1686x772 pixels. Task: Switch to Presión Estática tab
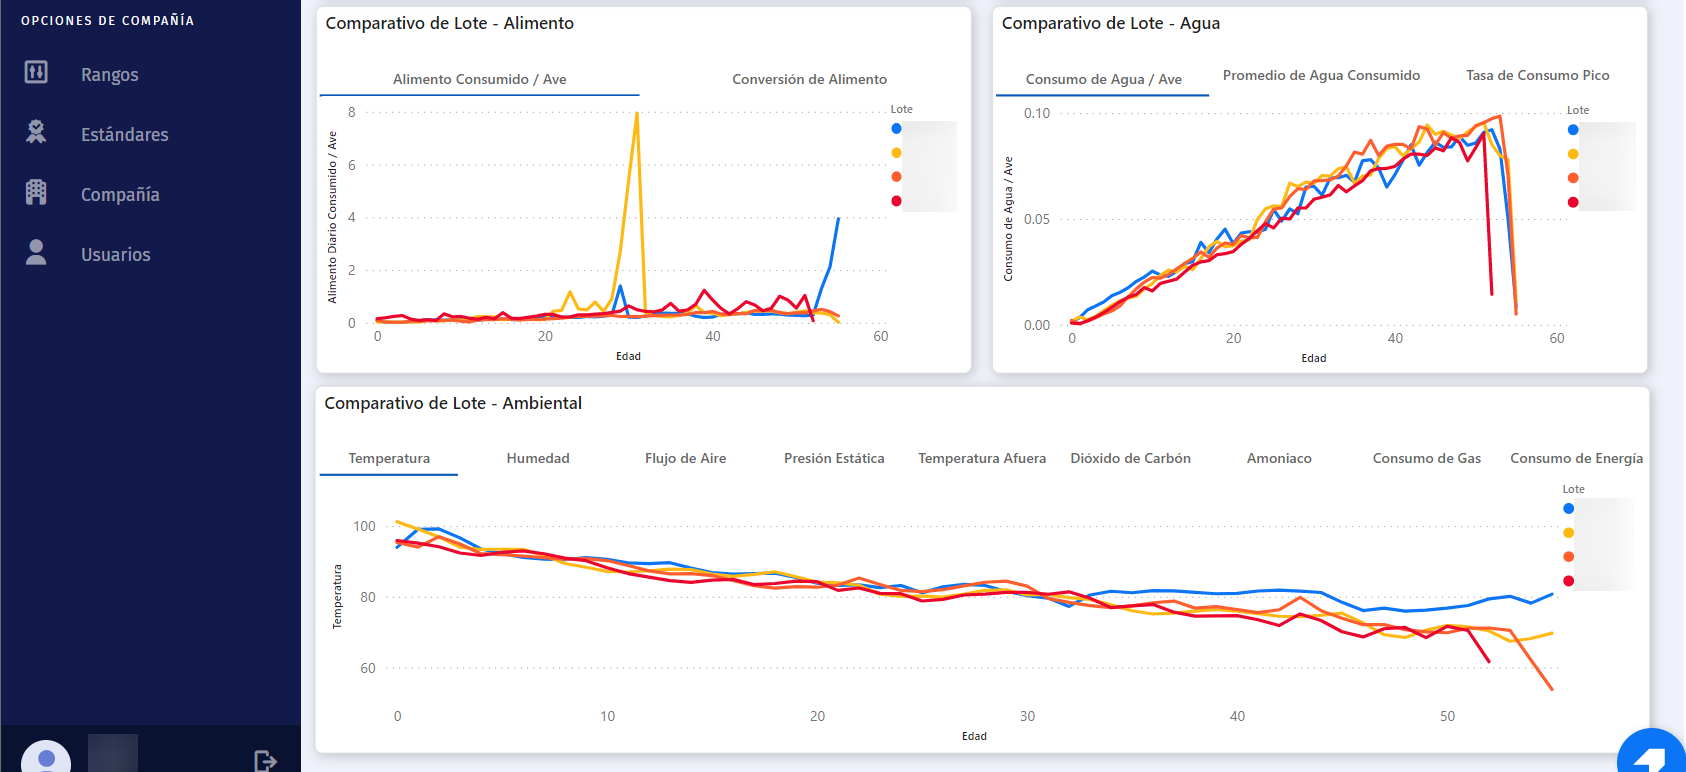834,458
